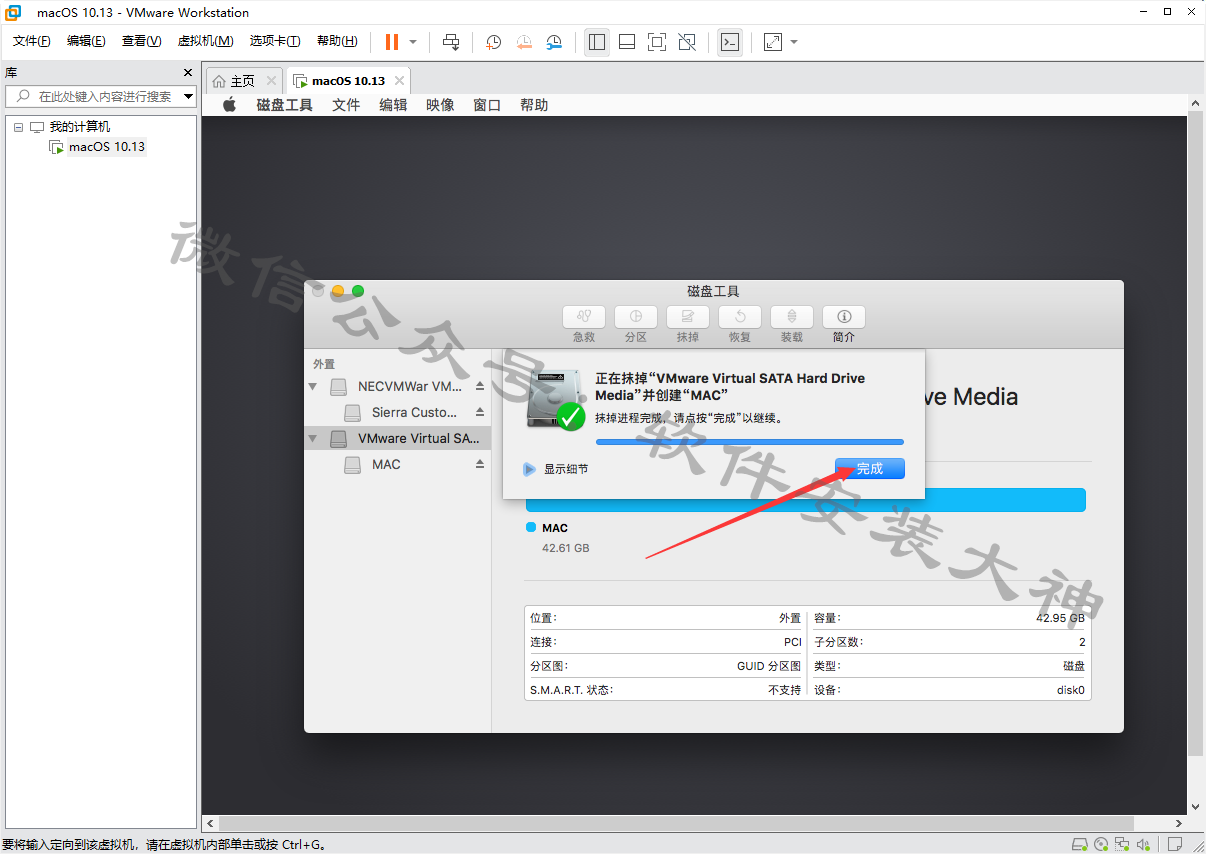The height and width of the screenshot is (854, 1206).
Task: Open the stretch display dropdown arrow
Action: (794, 42)
